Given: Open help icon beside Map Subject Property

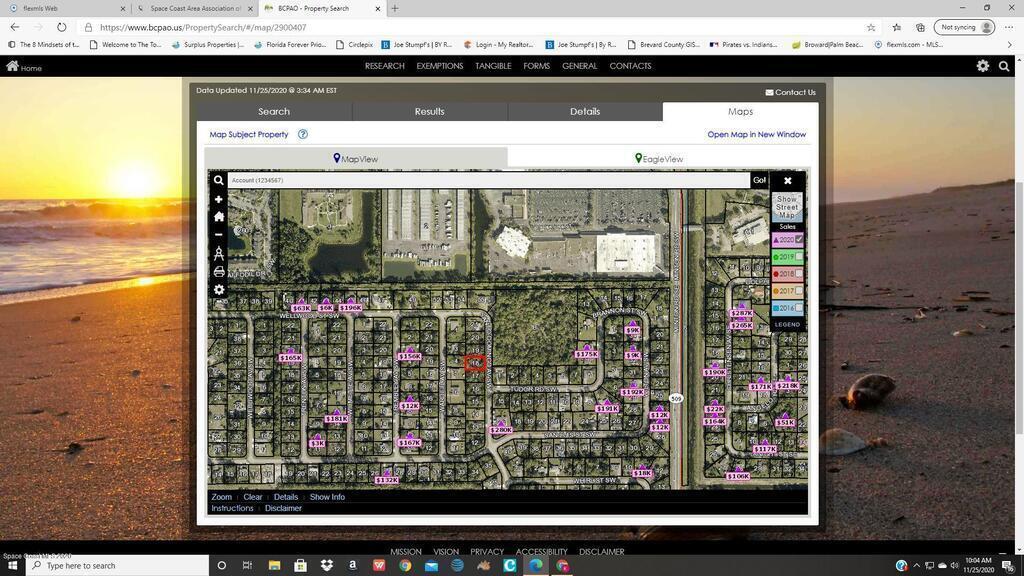Looking at the screenshot, I should point(302,134).
